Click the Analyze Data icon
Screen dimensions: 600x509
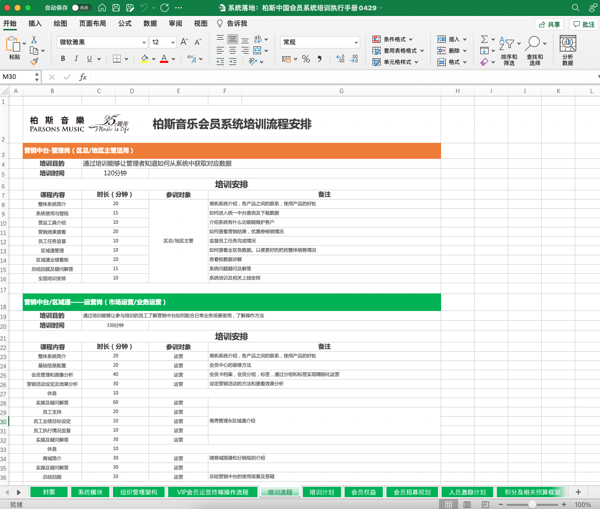tap(568, 50)
